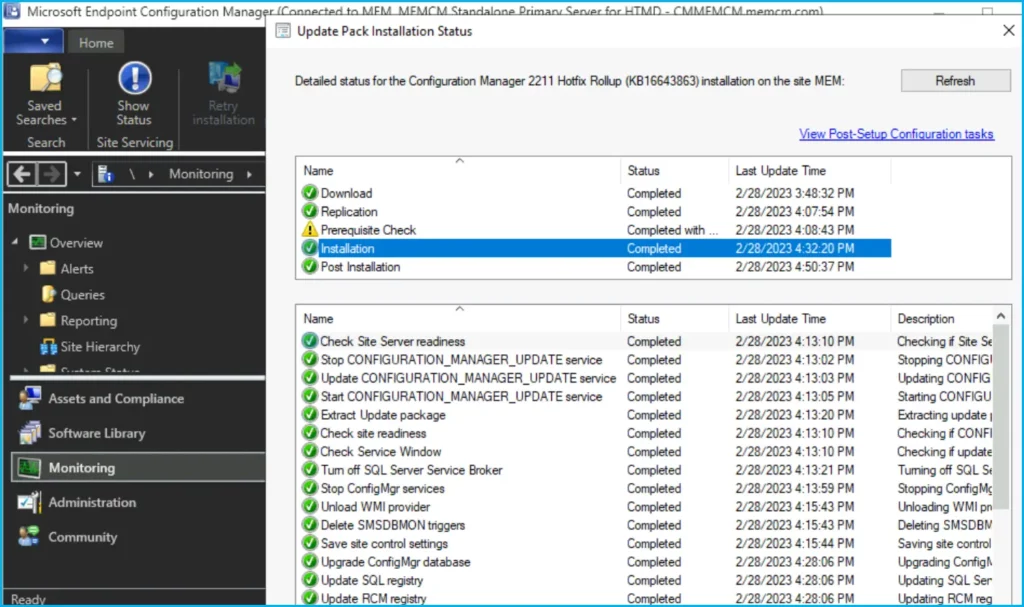The image size is (1024, 607).
Task: Sort bottom list by Last Update Time
Action: (809, 319)
